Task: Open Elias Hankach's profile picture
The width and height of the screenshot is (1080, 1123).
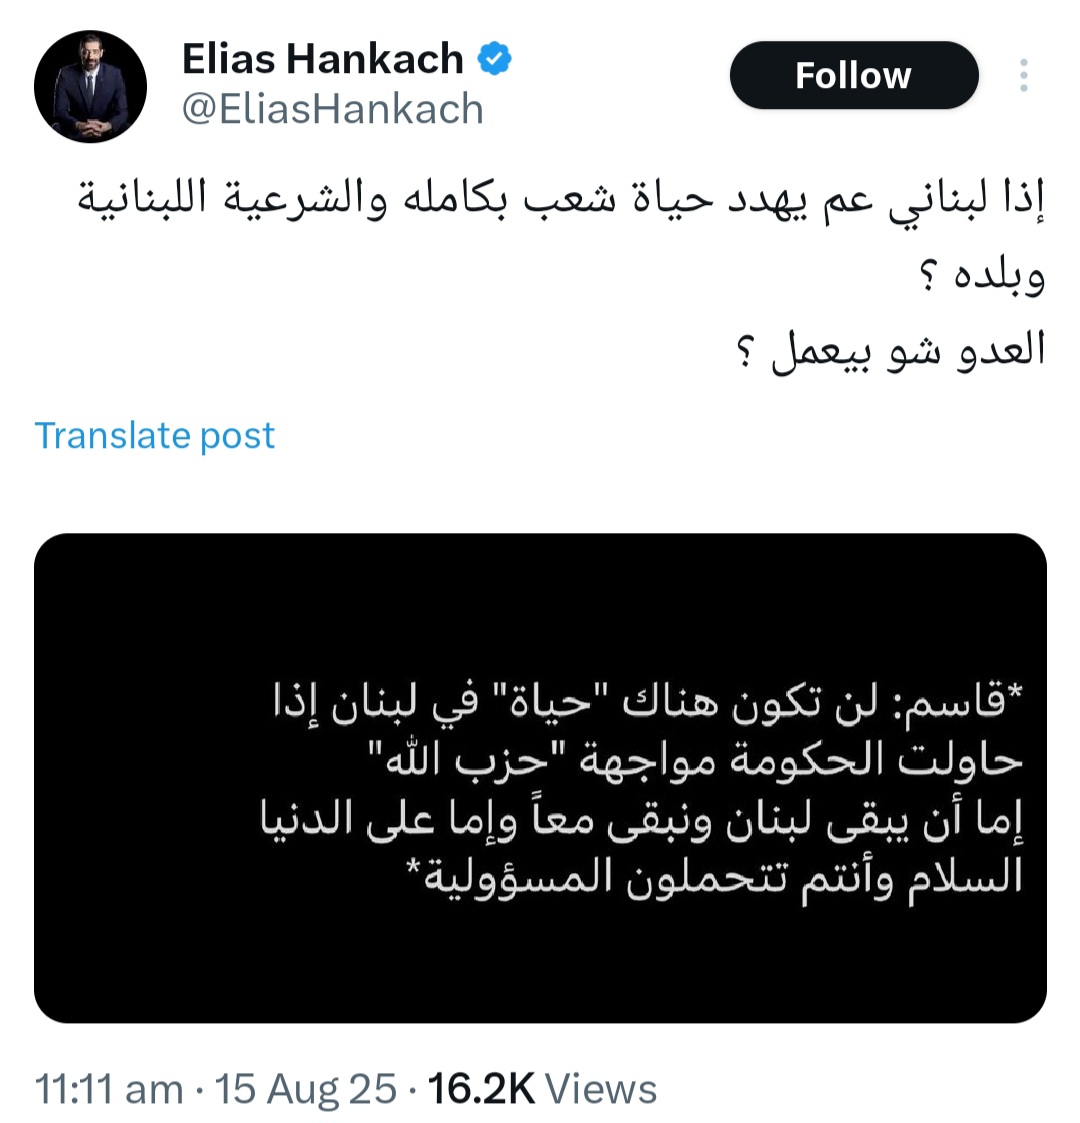Action: pos(90,87)
